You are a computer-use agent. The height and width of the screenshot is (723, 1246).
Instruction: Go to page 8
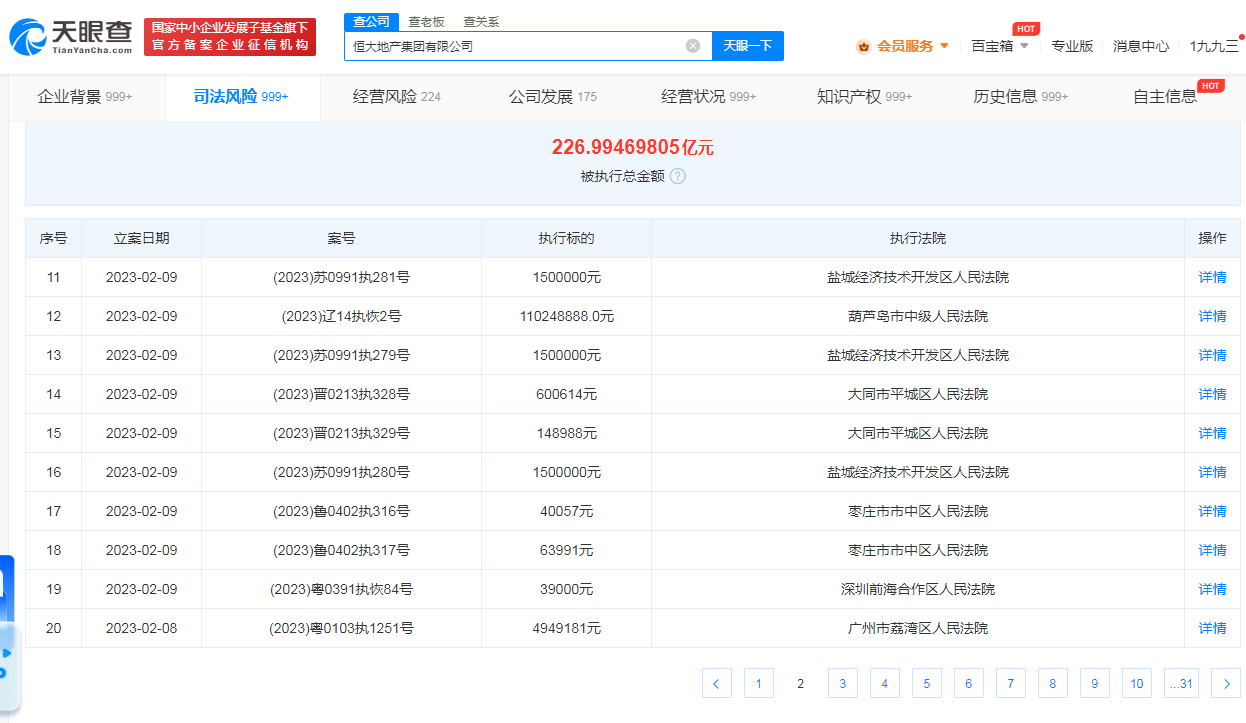(1052, 684)
